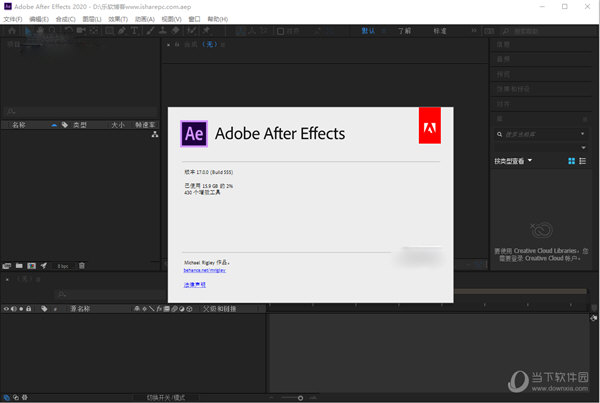
Task: Click the search help magnifier icon
Action: (506, 31)
